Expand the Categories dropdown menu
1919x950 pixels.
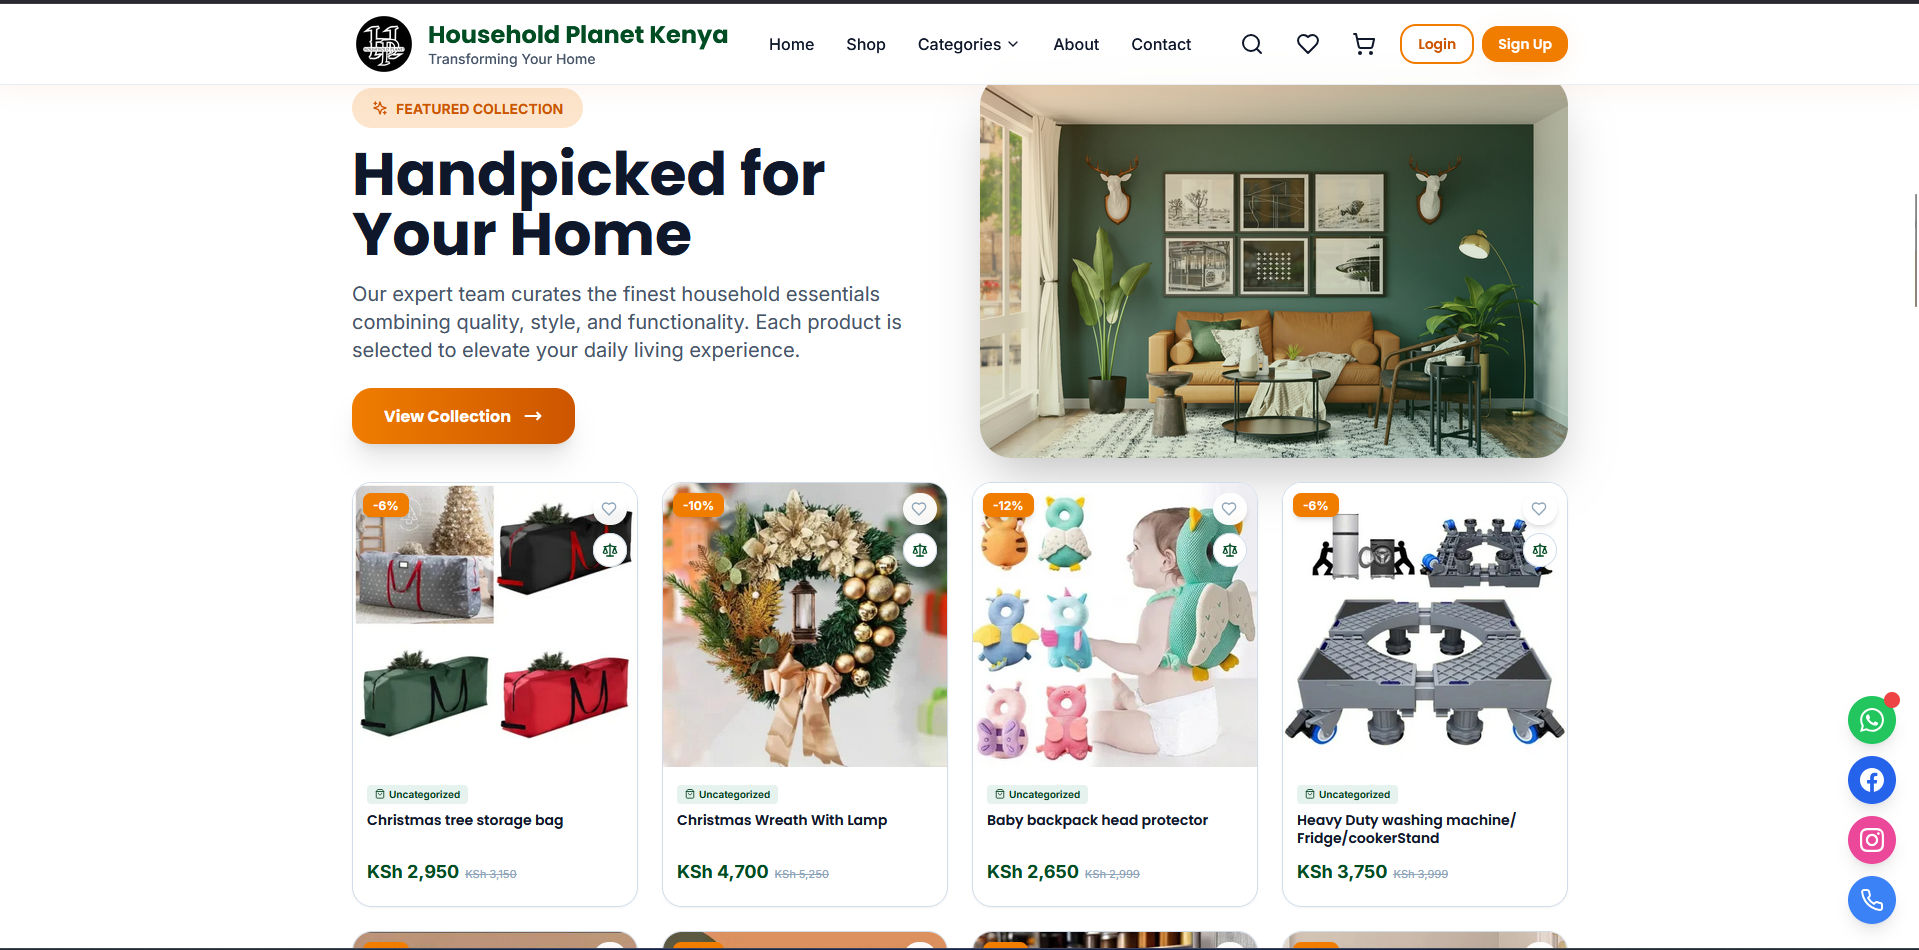coord(968,44)
